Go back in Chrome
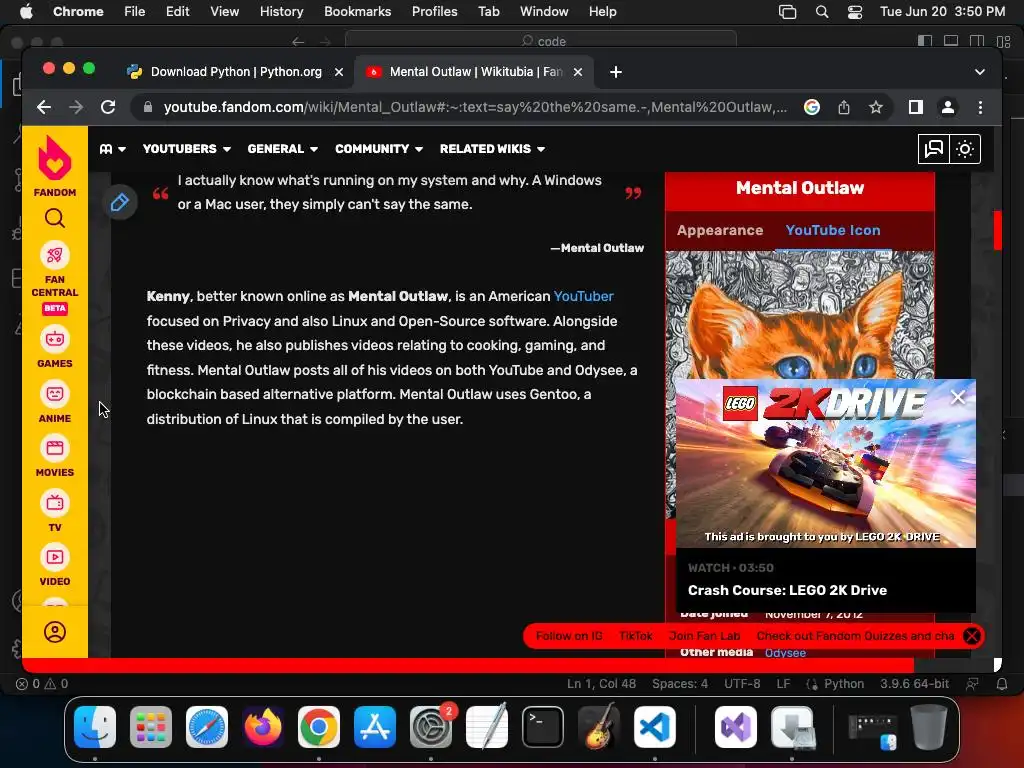The image size is (1024, 768). click(x=44, y=107)
